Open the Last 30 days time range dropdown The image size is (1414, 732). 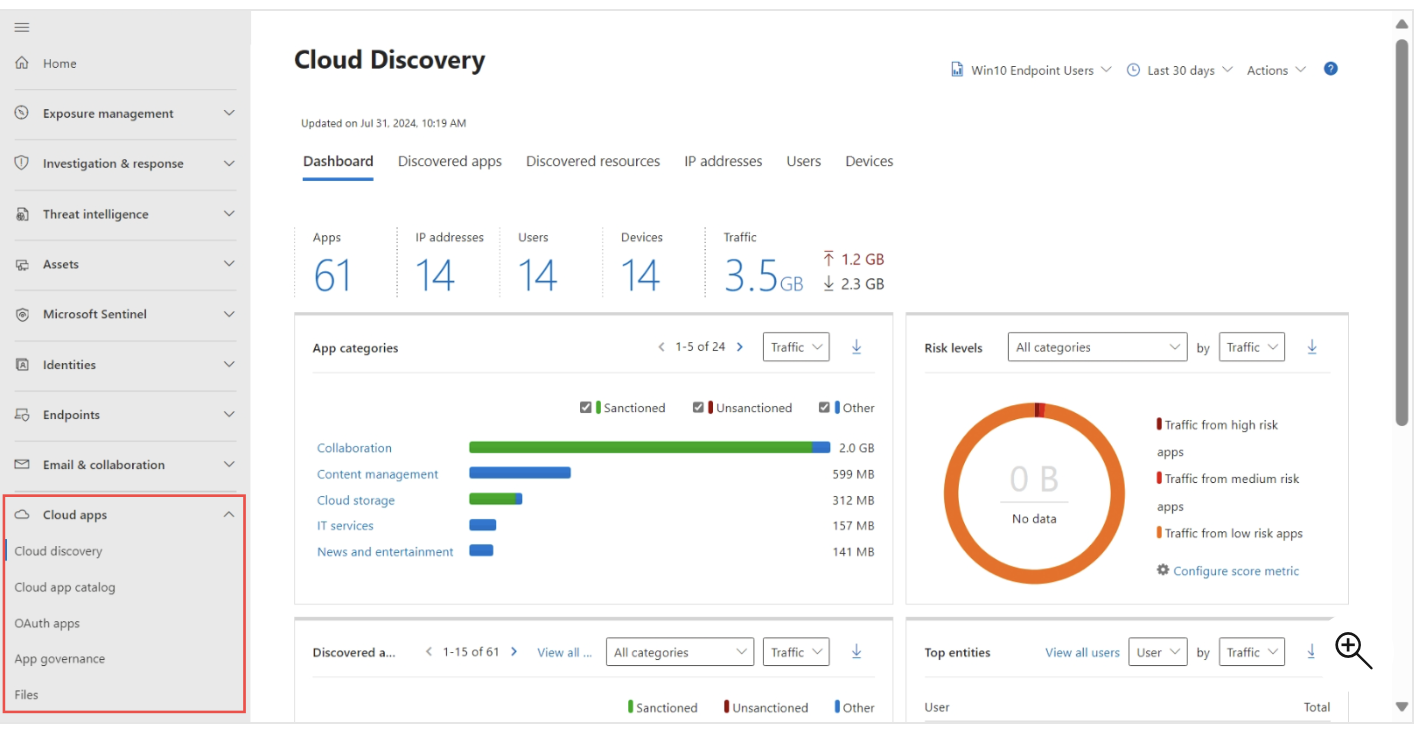pyautogui.click(x=1180, y=70)
